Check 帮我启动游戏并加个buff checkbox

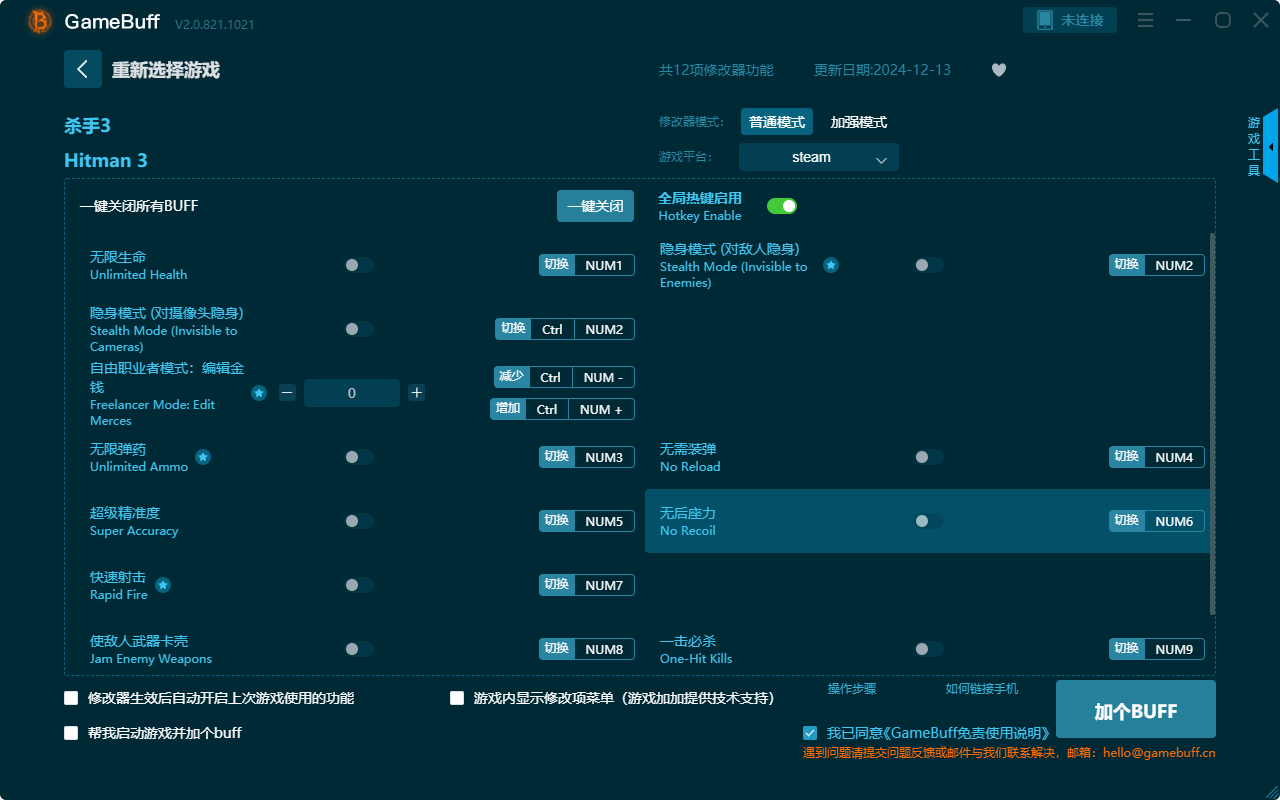coord(71,732)
